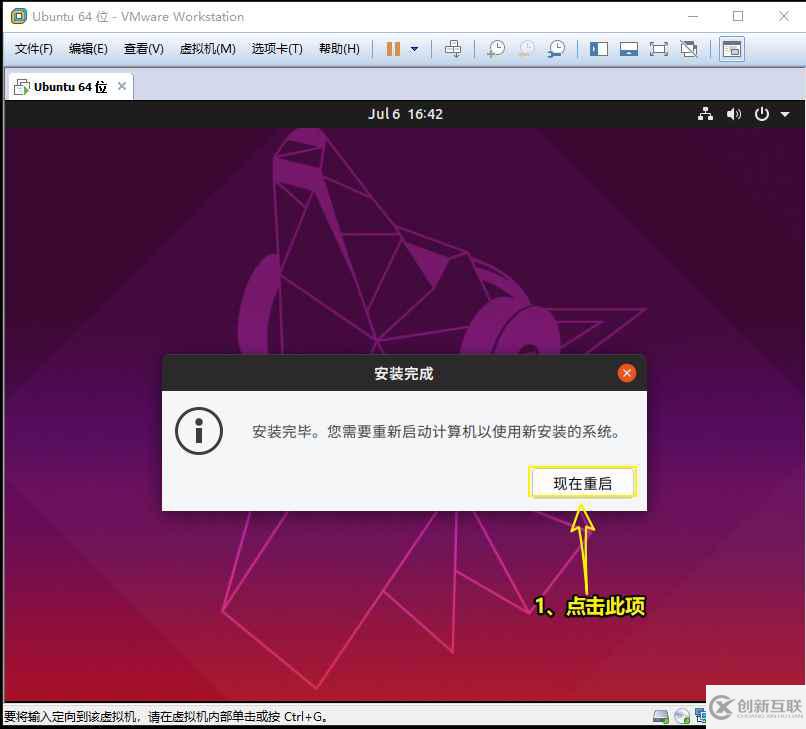Click the console view toolbar icon
806x729 pixels.
click(732, 49)
